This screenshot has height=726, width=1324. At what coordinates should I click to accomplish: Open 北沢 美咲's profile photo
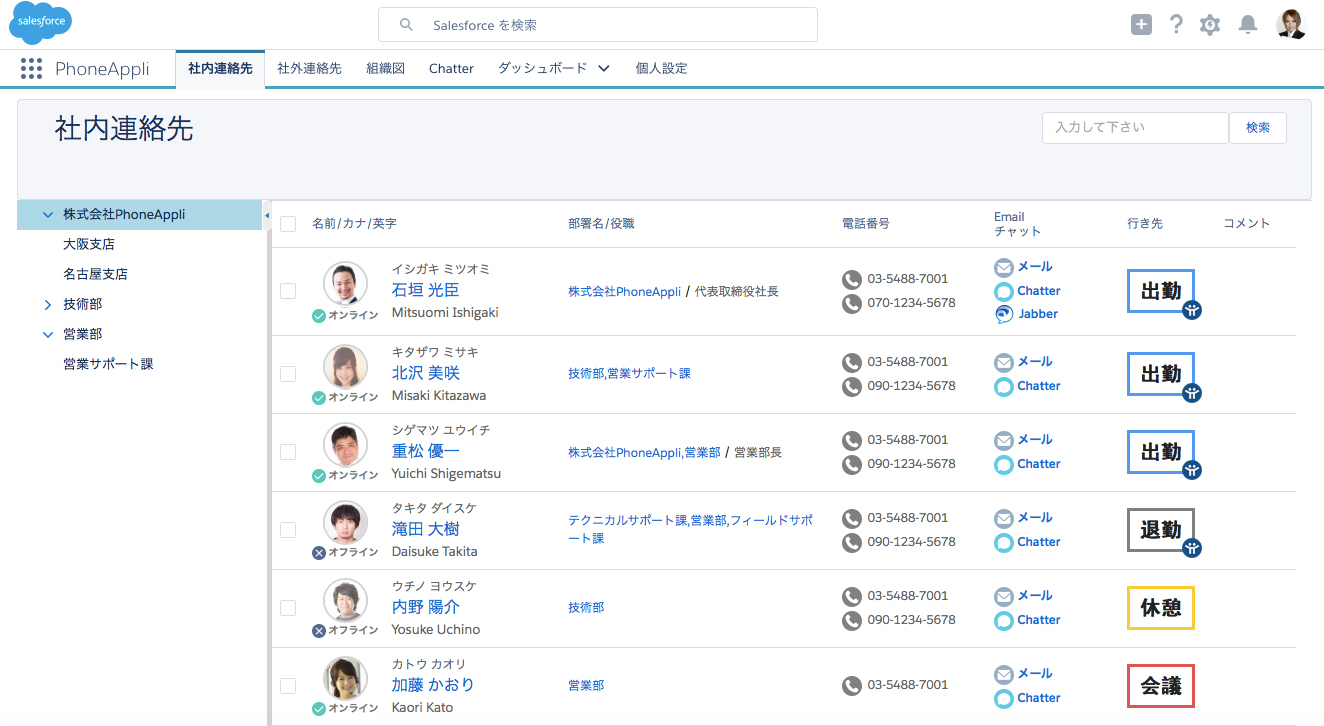[345, 366]
